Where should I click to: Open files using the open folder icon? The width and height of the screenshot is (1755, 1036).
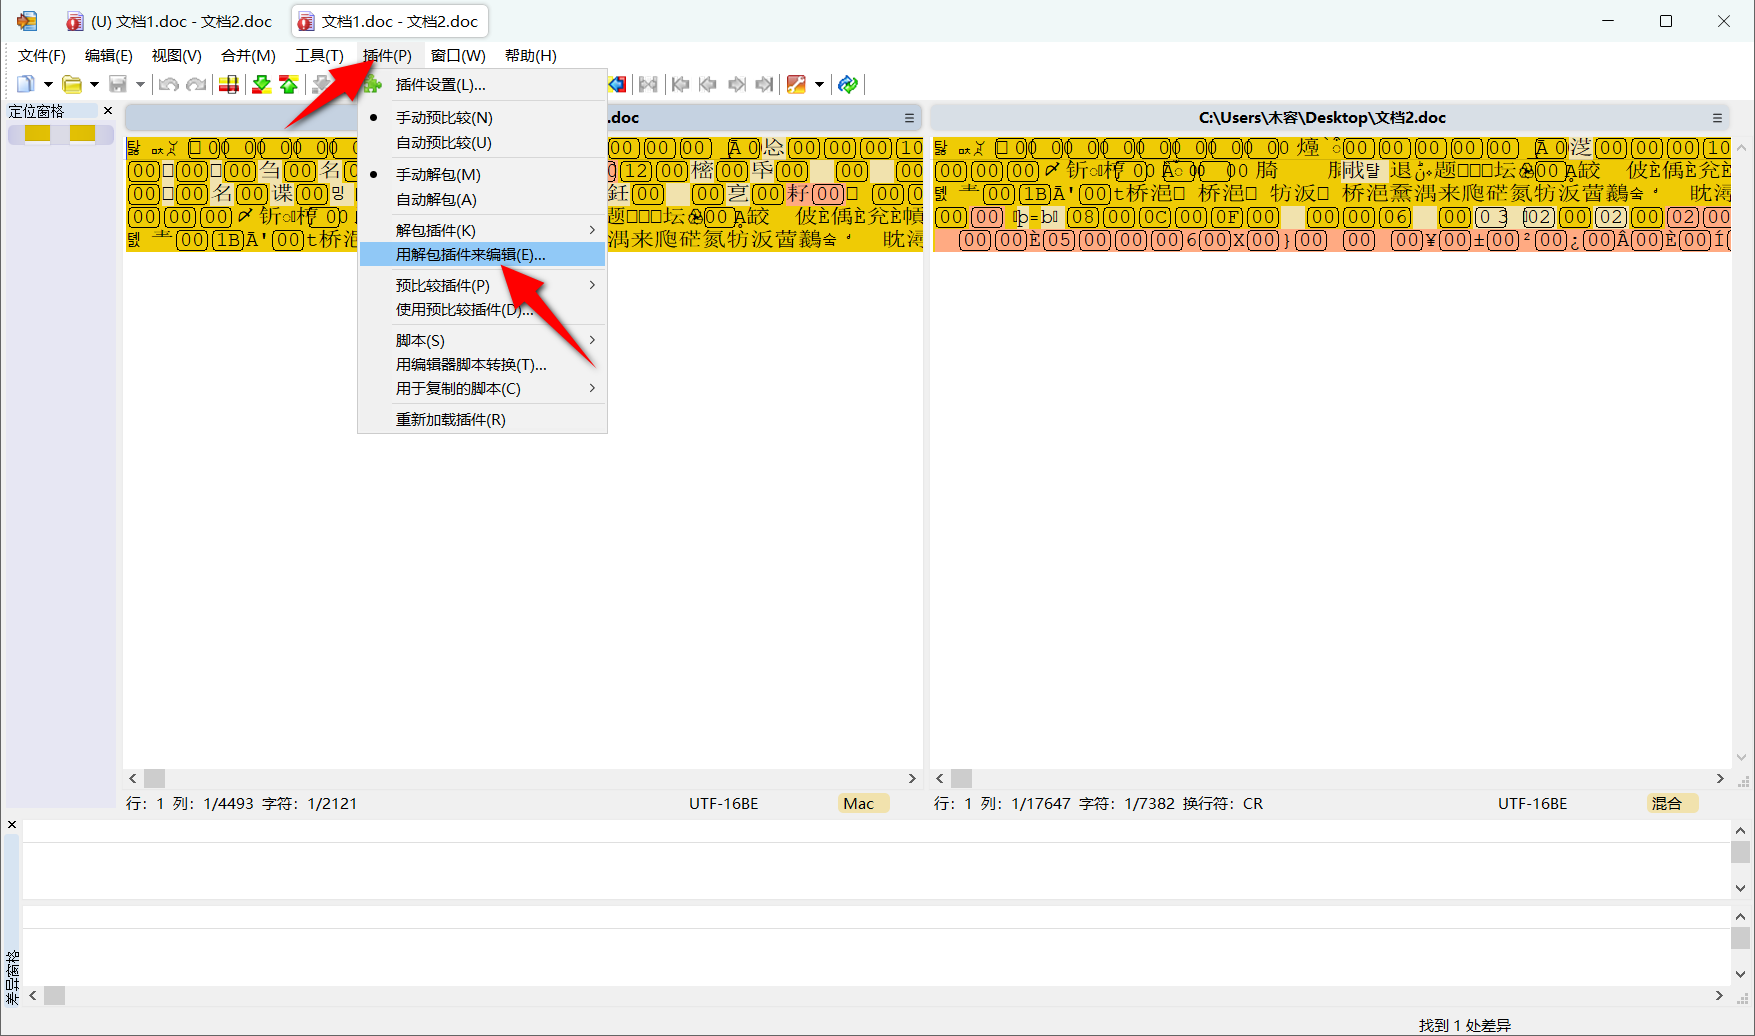coord(71,84)
